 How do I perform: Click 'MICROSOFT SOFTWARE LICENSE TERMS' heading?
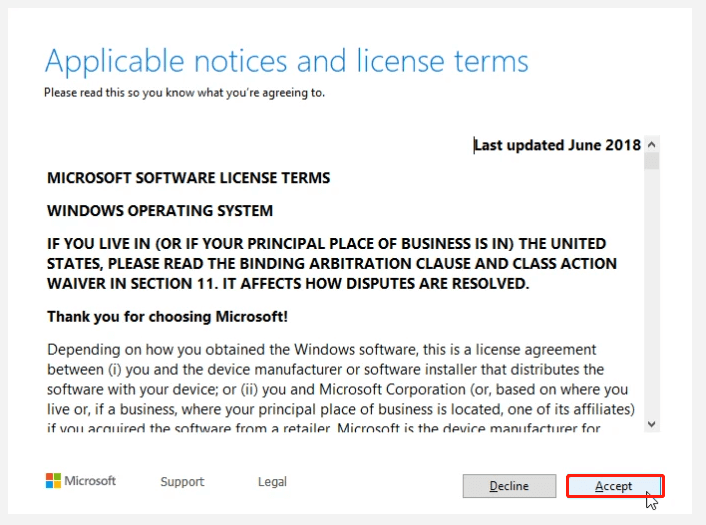click(189, 178)
